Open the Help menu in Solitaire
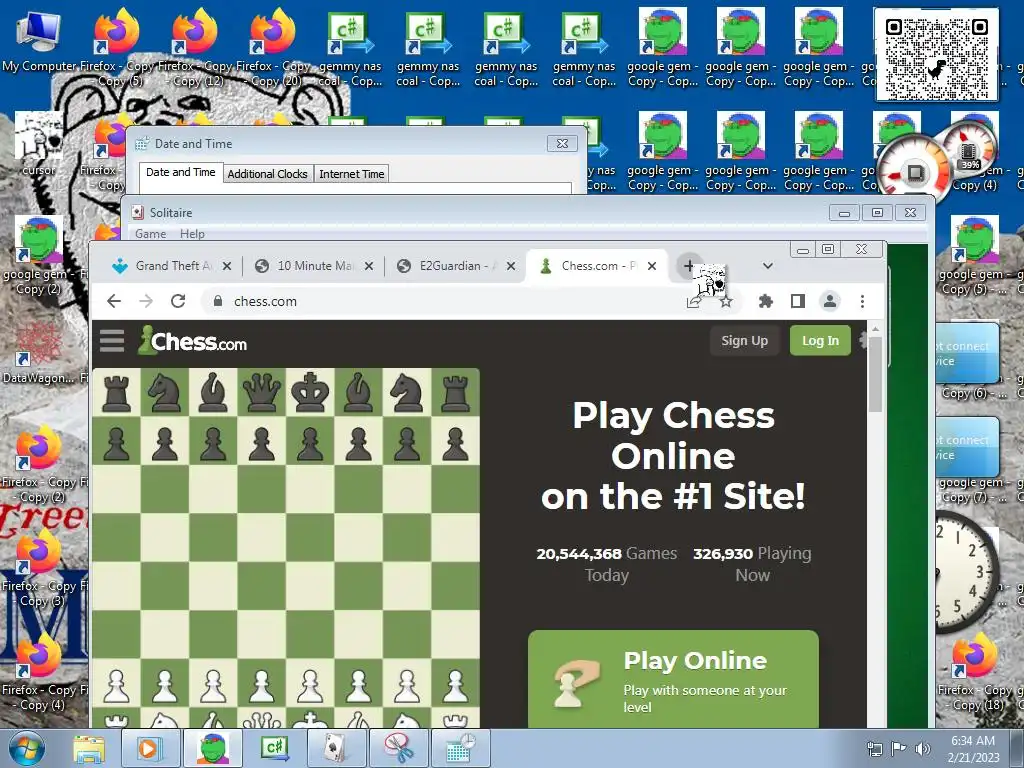The width and height of the screenshot is (1024, 768). click(192, 234)
